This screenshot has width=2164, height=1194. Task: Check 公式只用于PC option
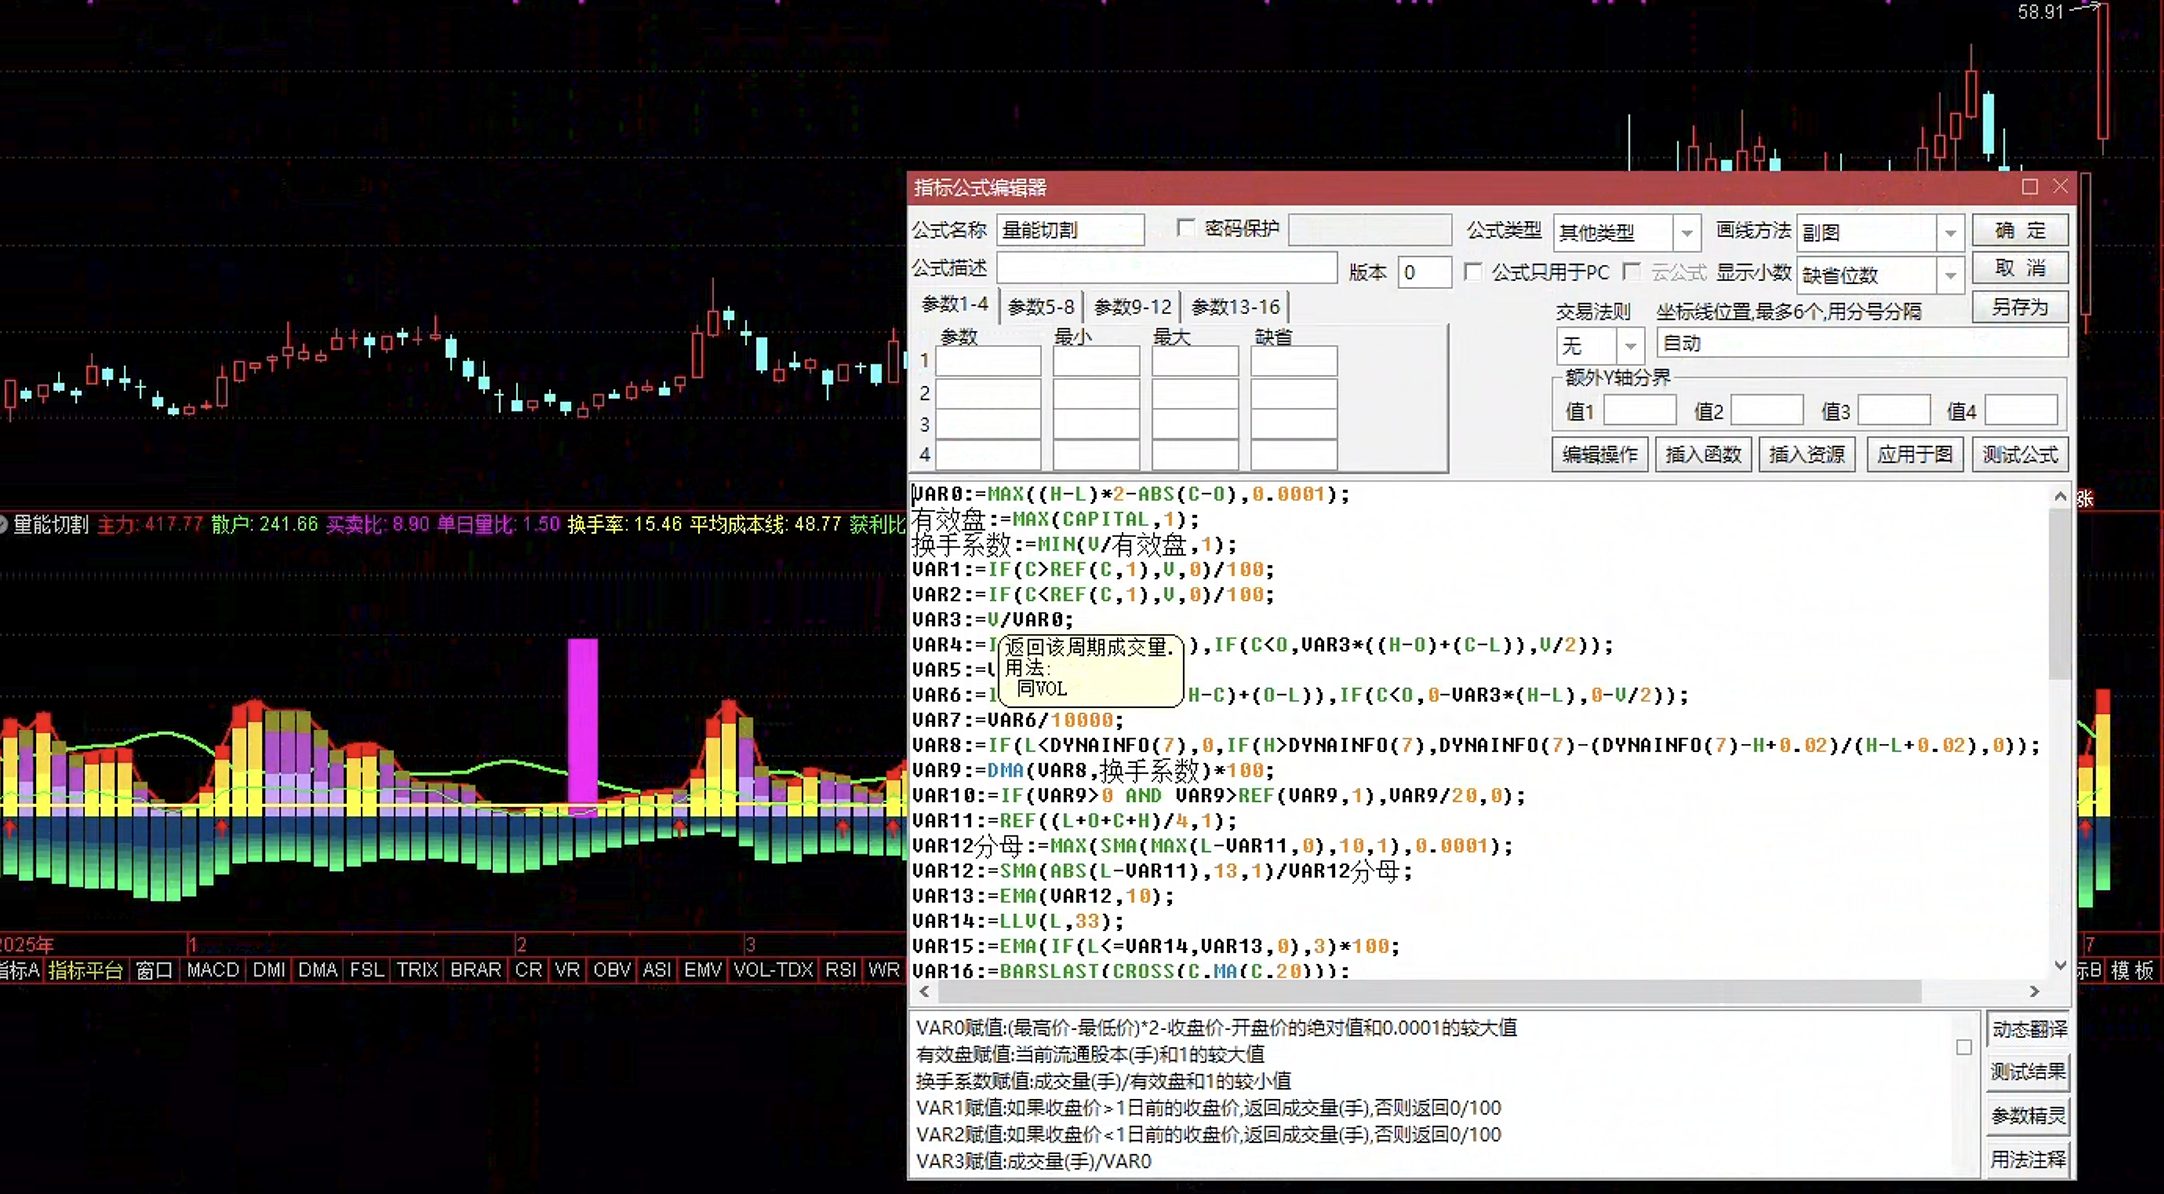click(x=1473, y=271)
